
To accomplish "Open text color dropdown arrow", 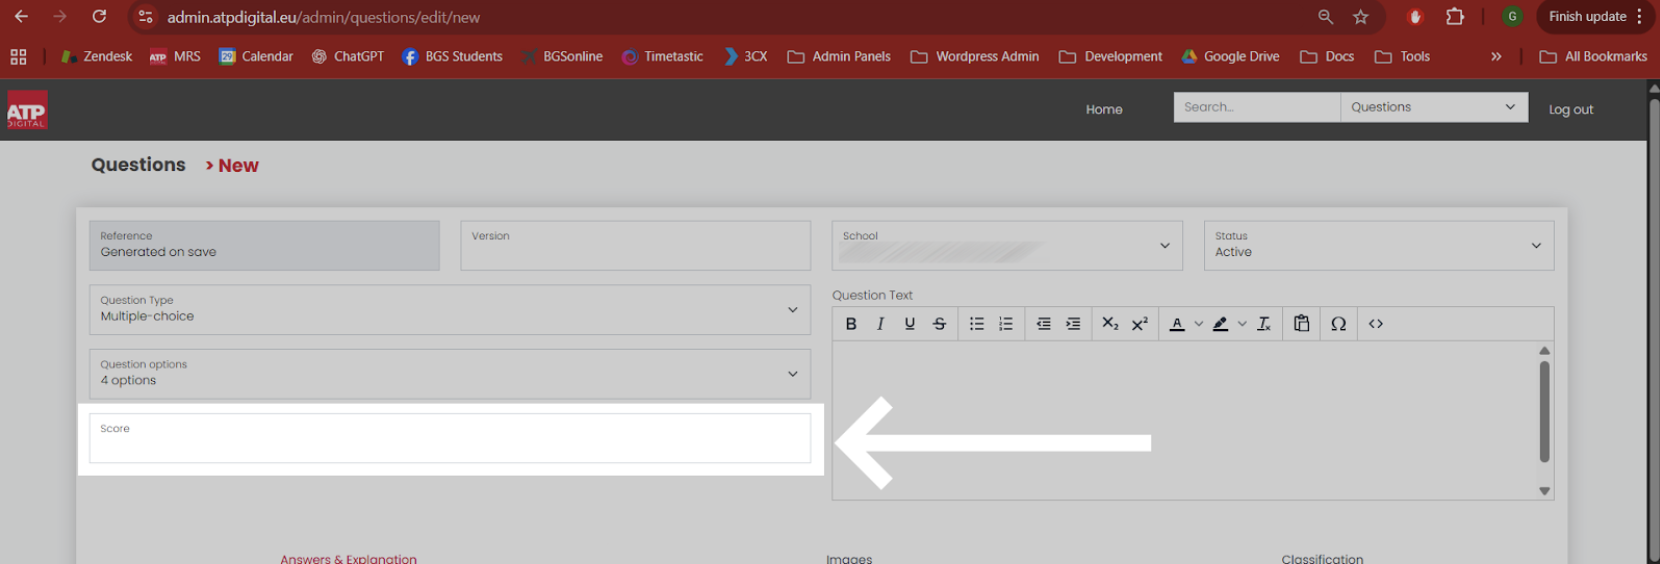I will (1199, 324).
